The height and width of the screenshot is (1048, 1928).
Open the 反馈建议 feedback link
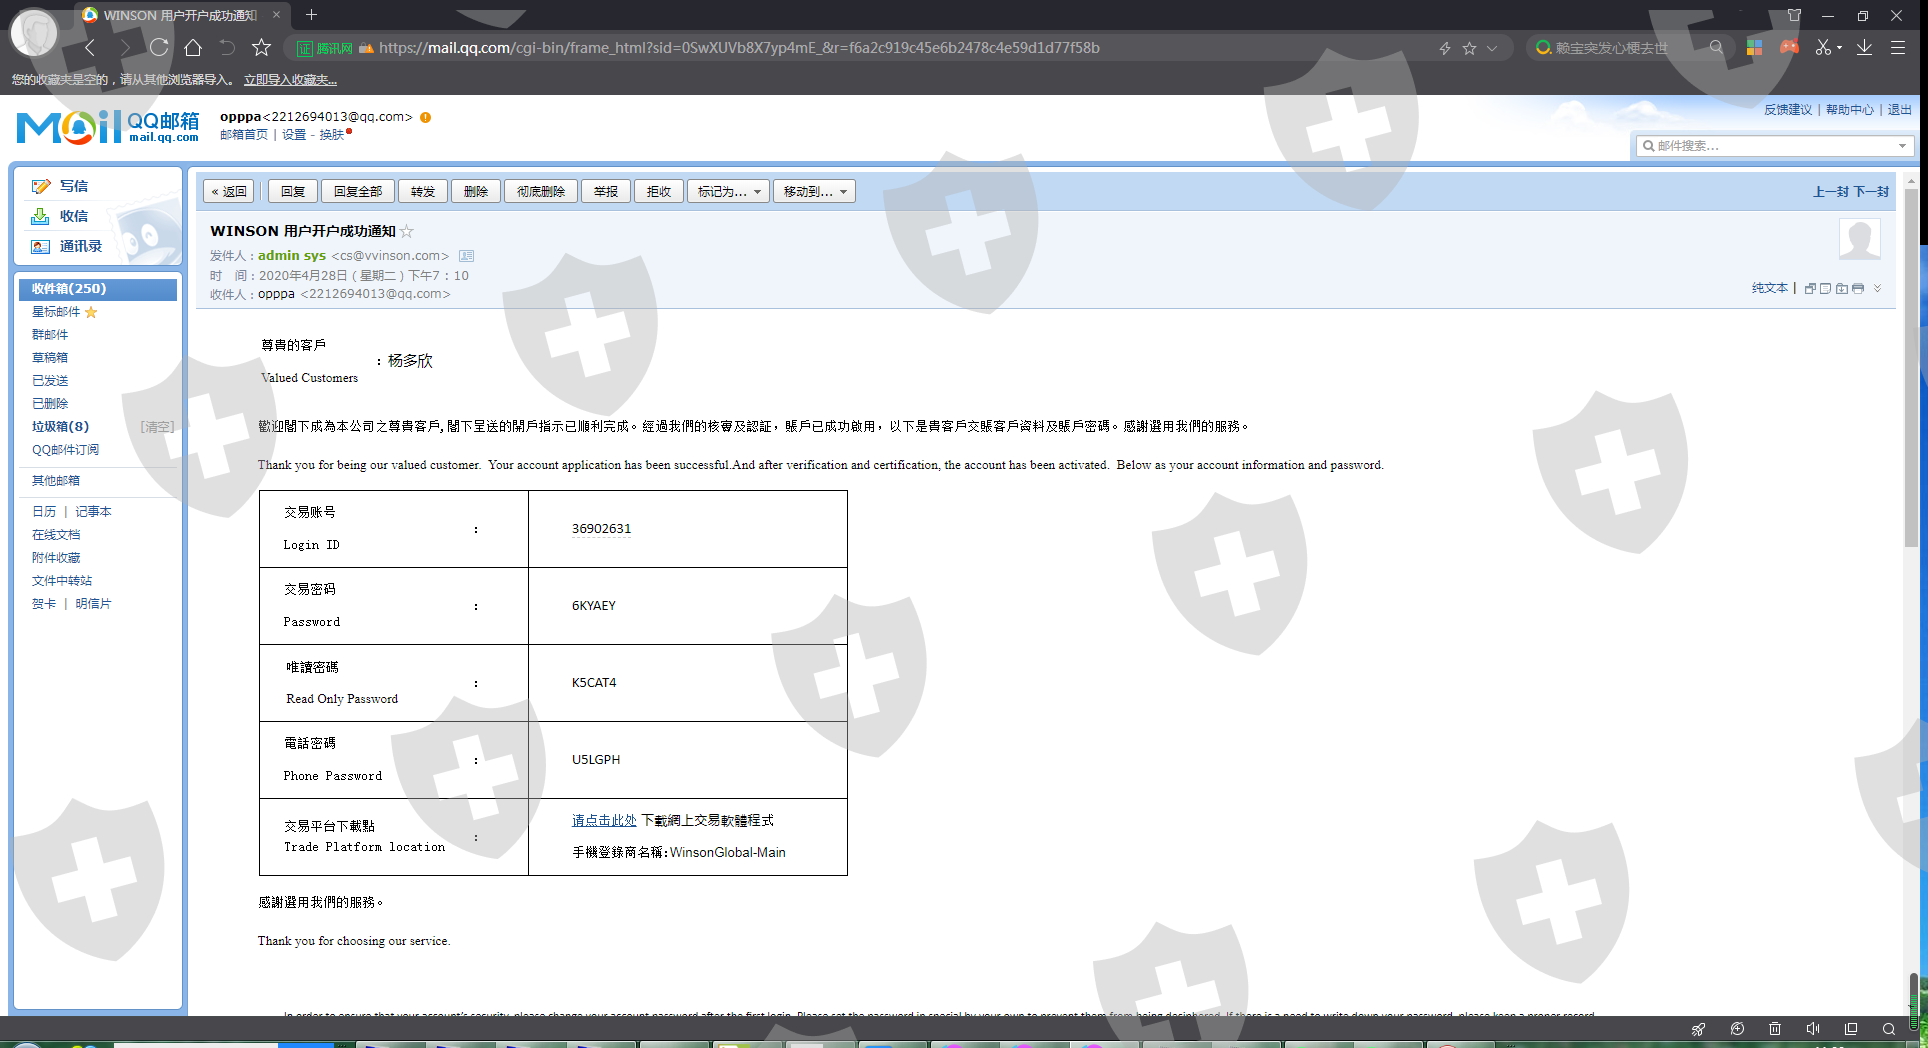click(x=1788, y=110)
